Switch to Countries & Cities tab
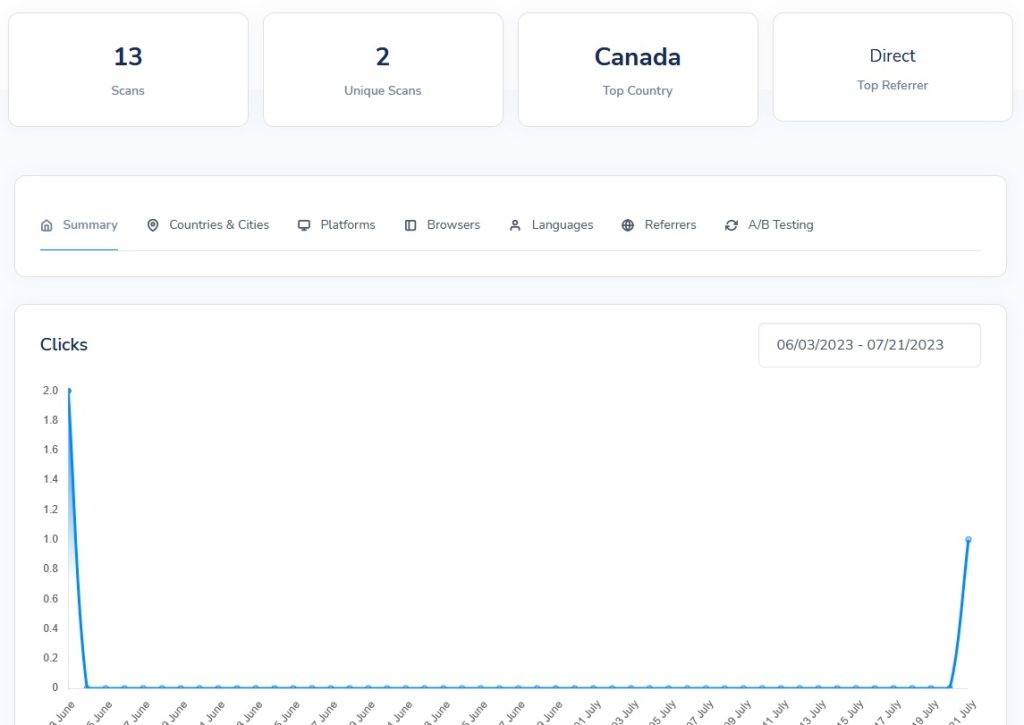Viewport: 1024px width, 725px height. [x=208, y=225]
